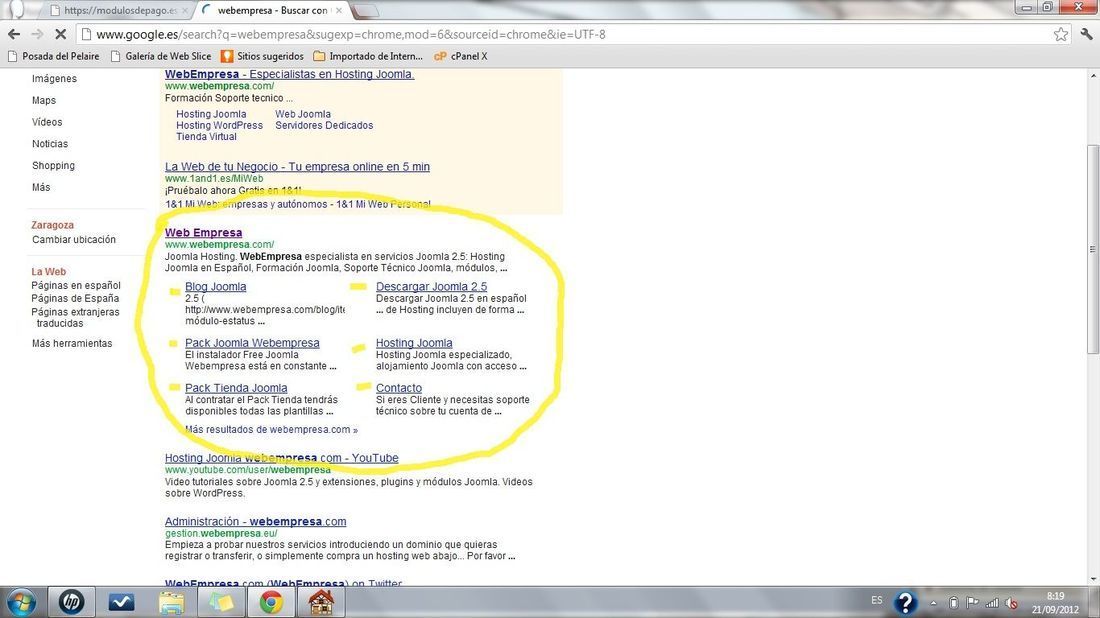Image resolution: width=1100 pixels, height=618 pixels.
Task: Open the file explorer taskbar icon
Action: (171, 602)
